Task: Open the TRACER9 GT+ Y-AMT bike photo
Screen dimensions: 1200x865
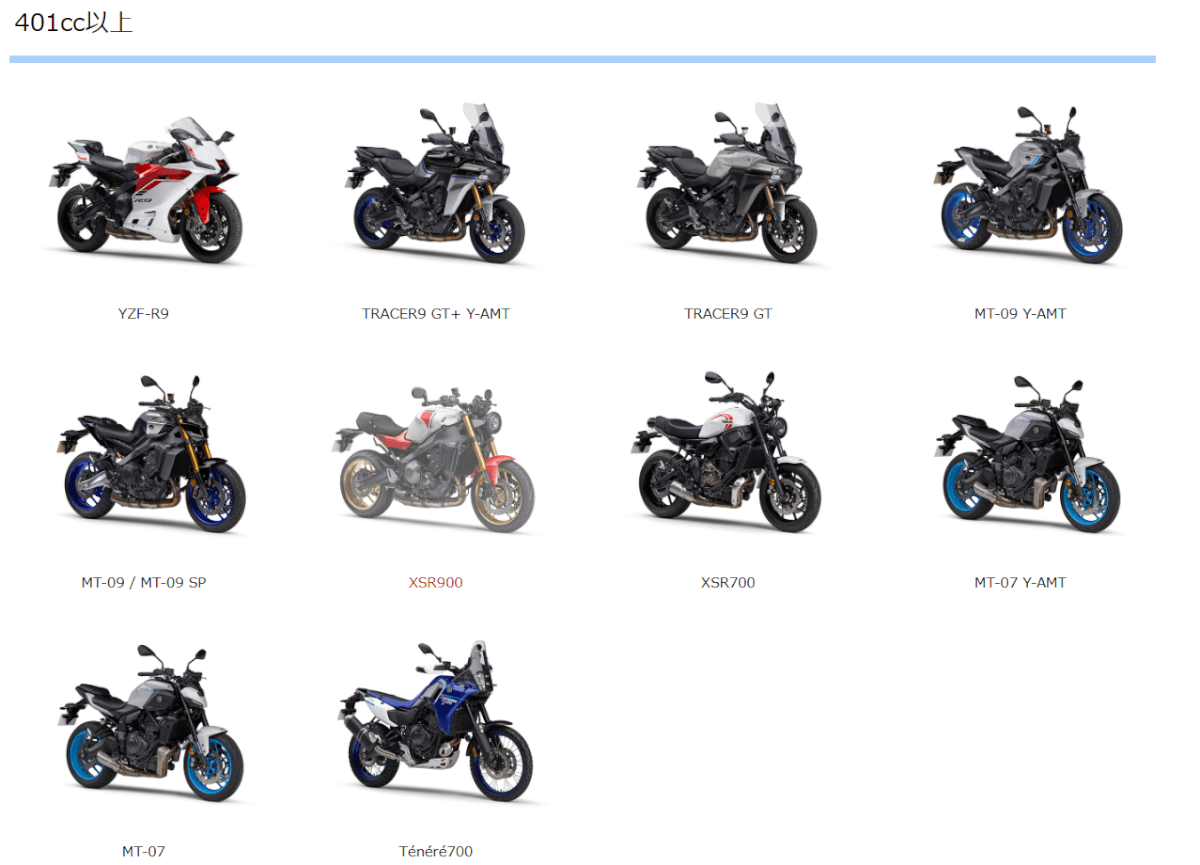Action: pyautogui.click(x=436, y=185)
